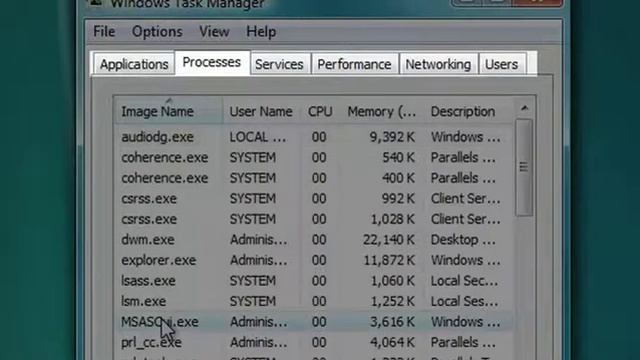Select the dwm.exe process
Image resolution: width=640 pixels, height=360 pixels.
coord(148,240)
